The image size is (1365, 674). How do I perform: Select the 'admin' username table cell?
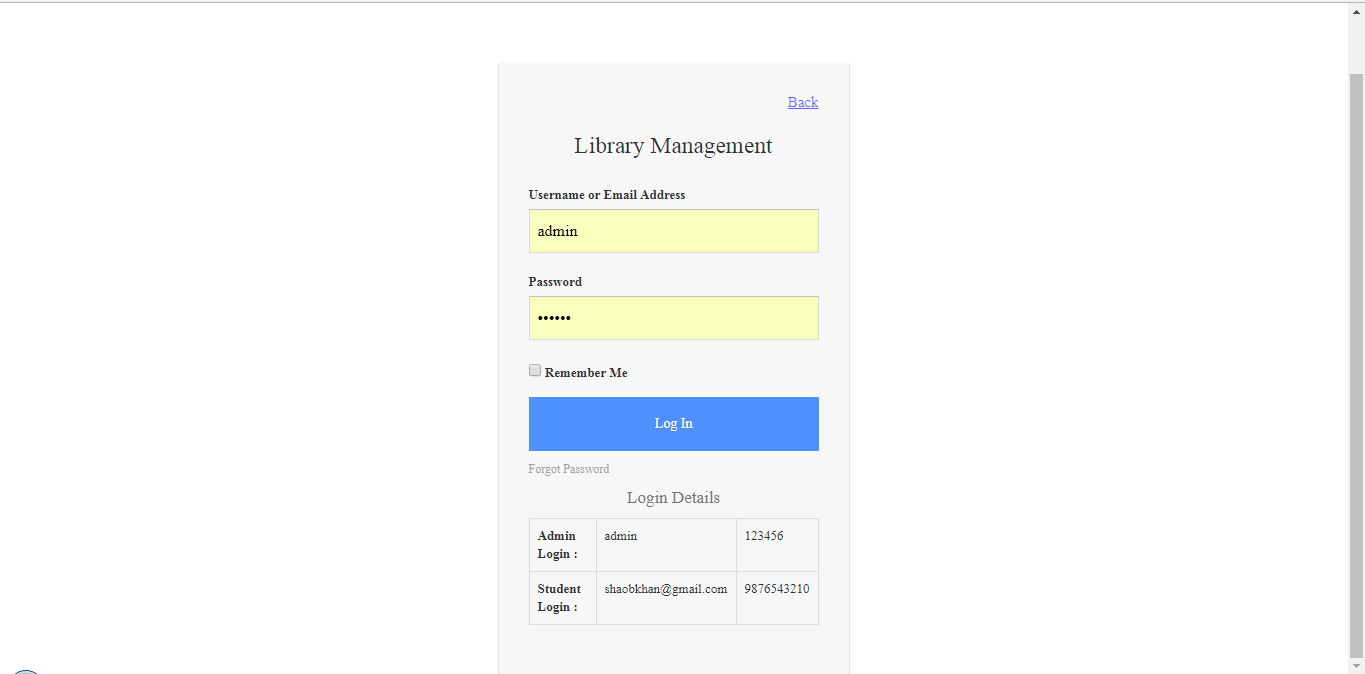coord(667,545)
